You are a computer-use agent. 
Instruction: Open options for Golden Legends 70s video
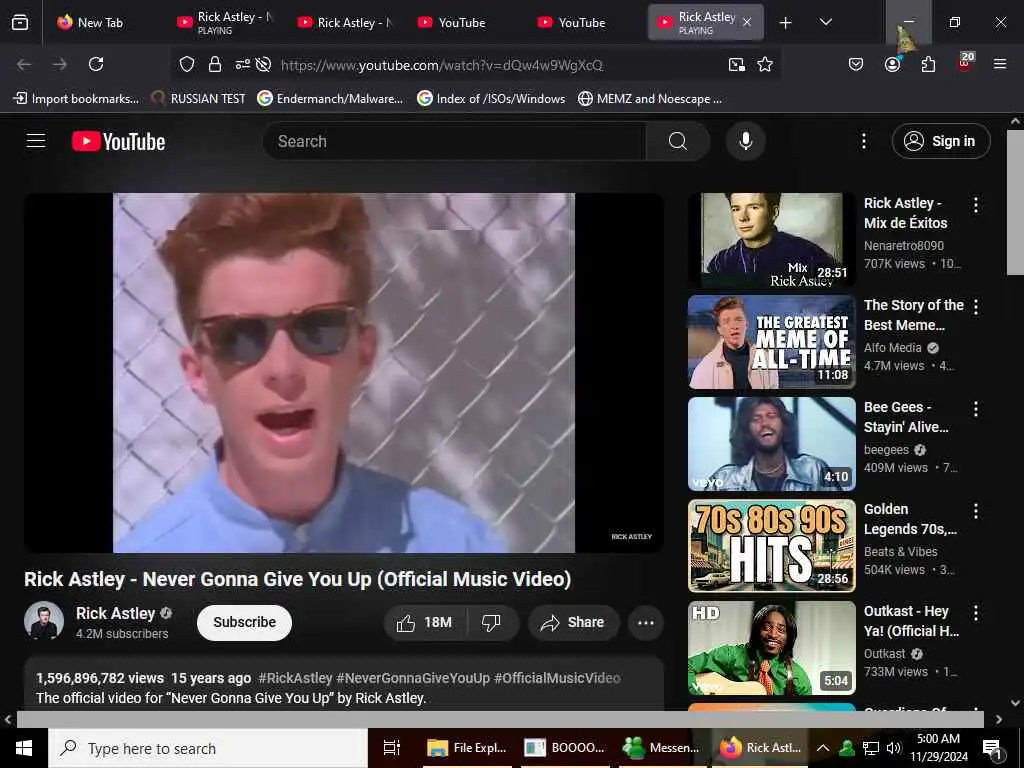(x=976, y=511)
